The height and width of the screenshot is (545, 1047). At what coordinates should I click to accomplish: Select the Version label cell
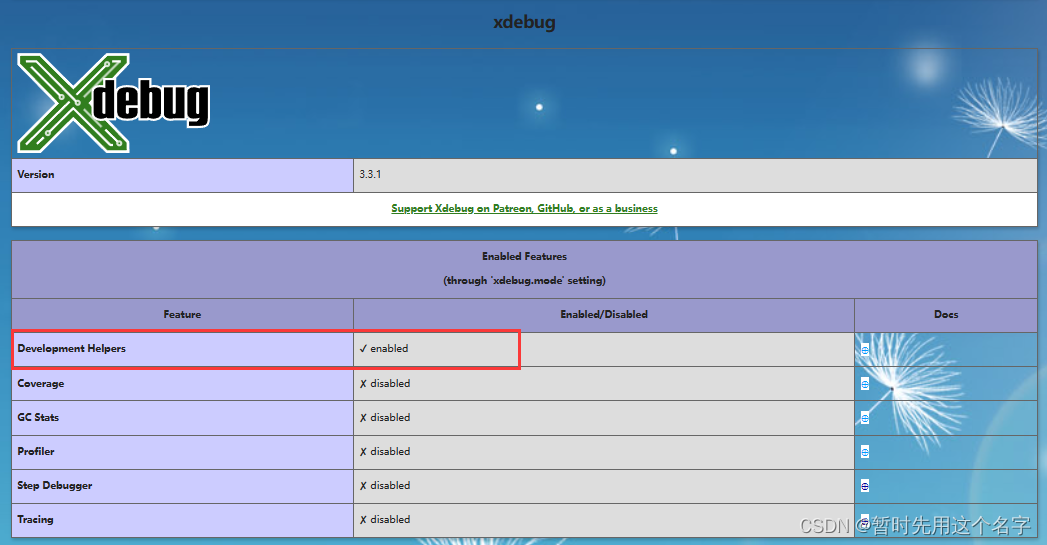(x=182, y=175)
